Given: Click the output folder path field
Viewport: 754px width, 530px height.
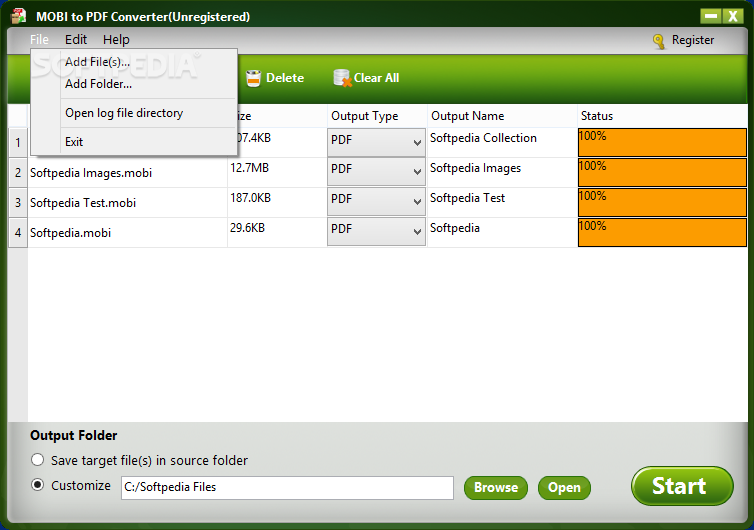Looking at the screenshot, I should (x=287, y=488).
